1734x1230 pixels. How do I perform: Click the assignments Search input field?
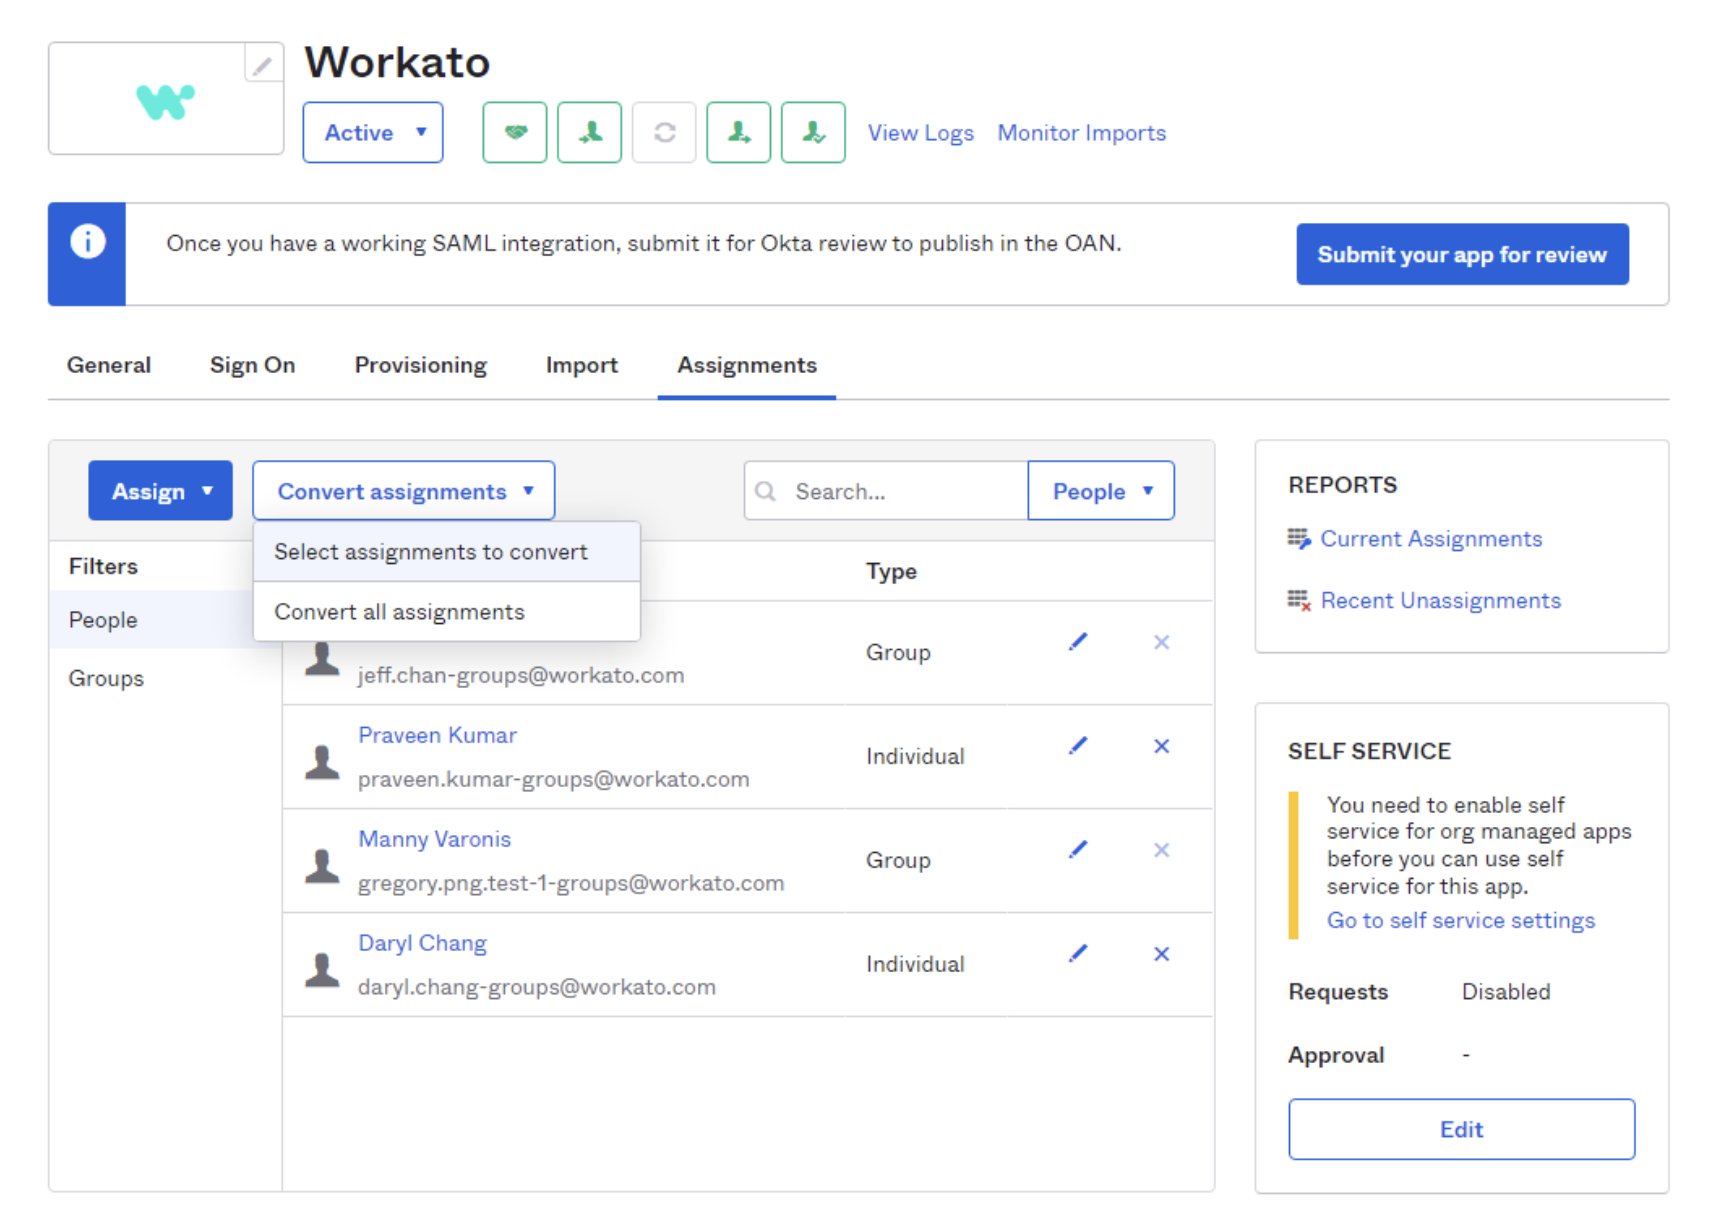coord(900,491)
